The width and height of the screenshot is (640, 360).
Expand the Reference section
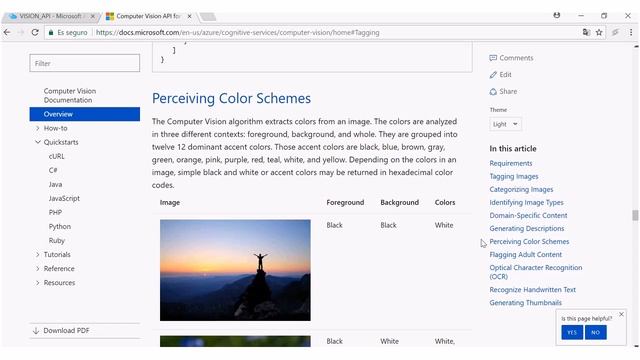[38, 269]
